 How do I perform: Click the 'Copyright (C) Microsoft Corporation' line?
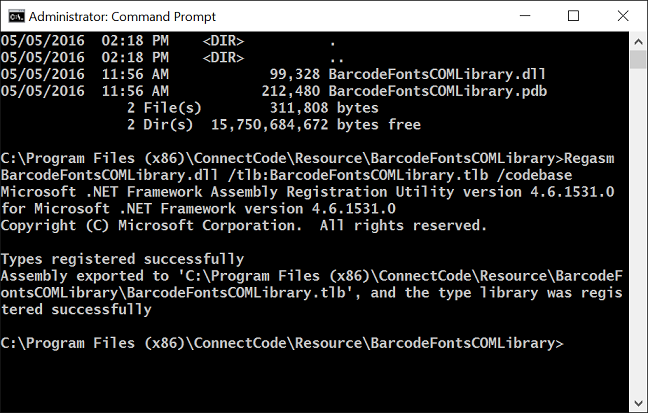[152, 226]
